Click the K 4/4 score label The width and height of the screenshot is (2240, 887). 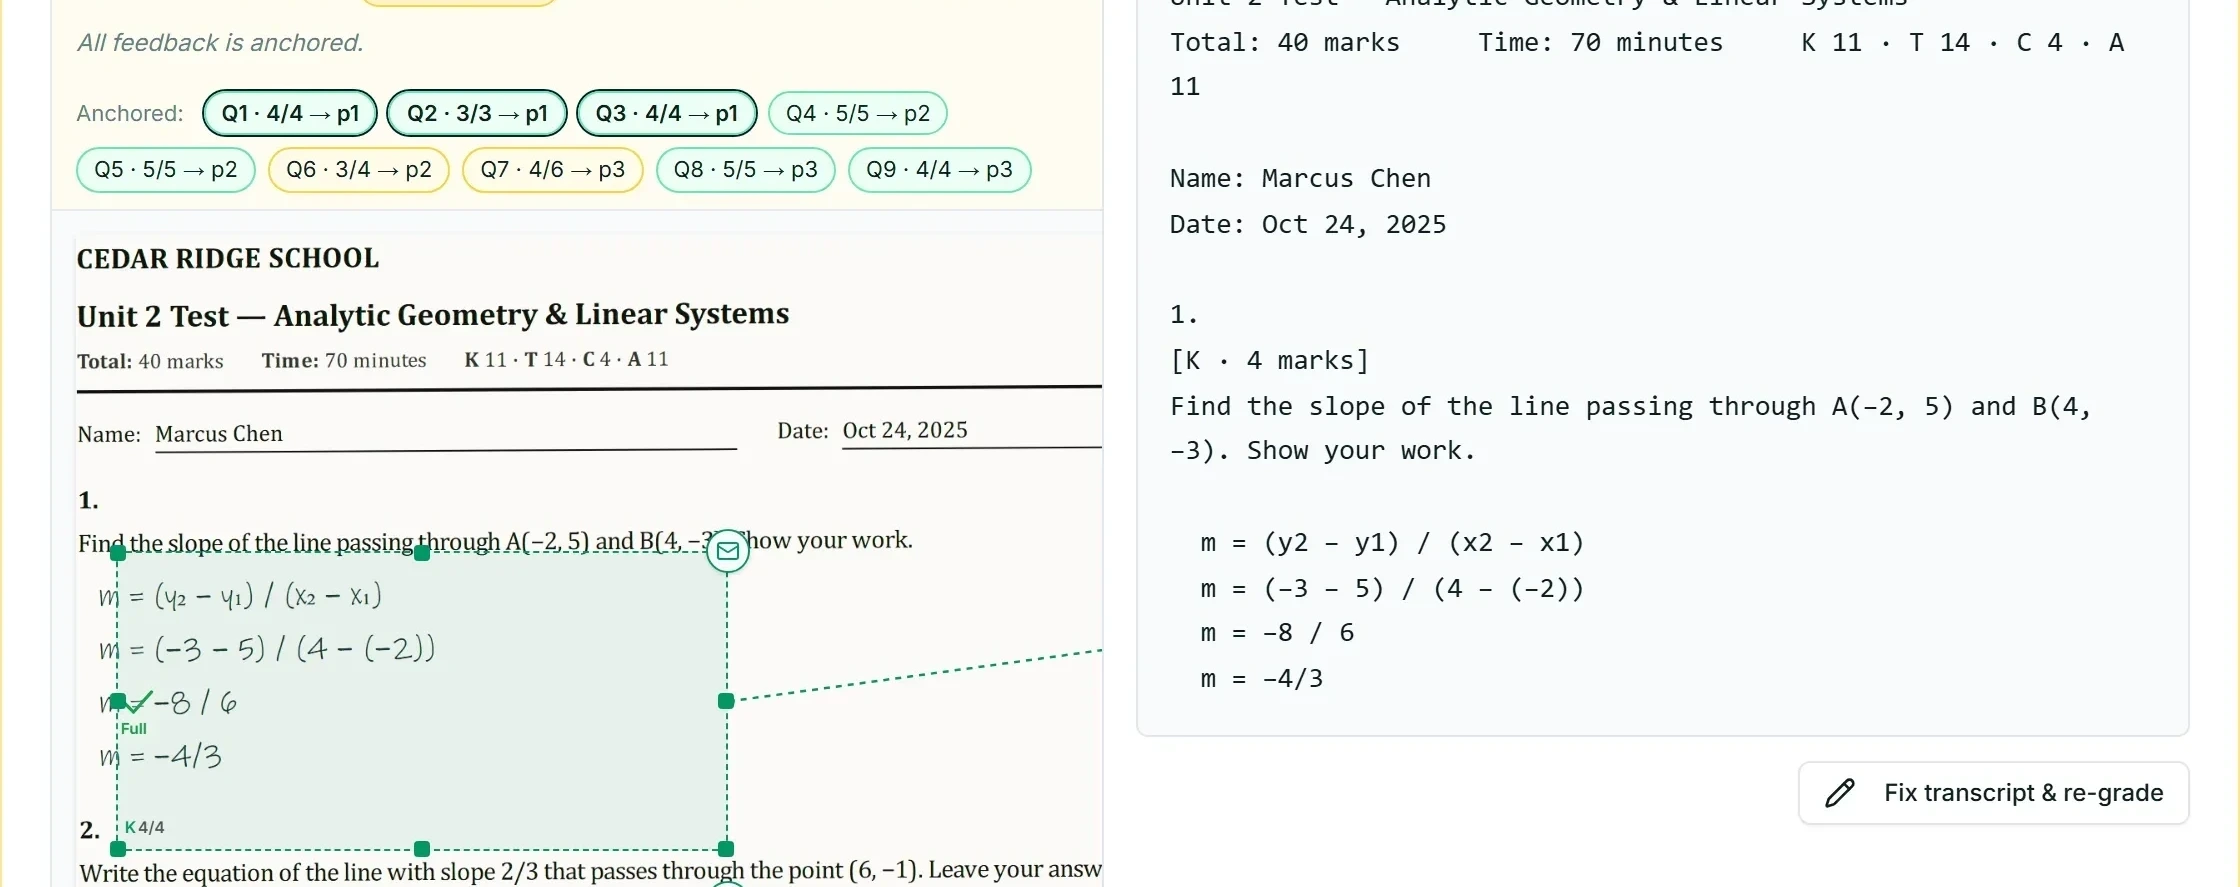(145, 827)
